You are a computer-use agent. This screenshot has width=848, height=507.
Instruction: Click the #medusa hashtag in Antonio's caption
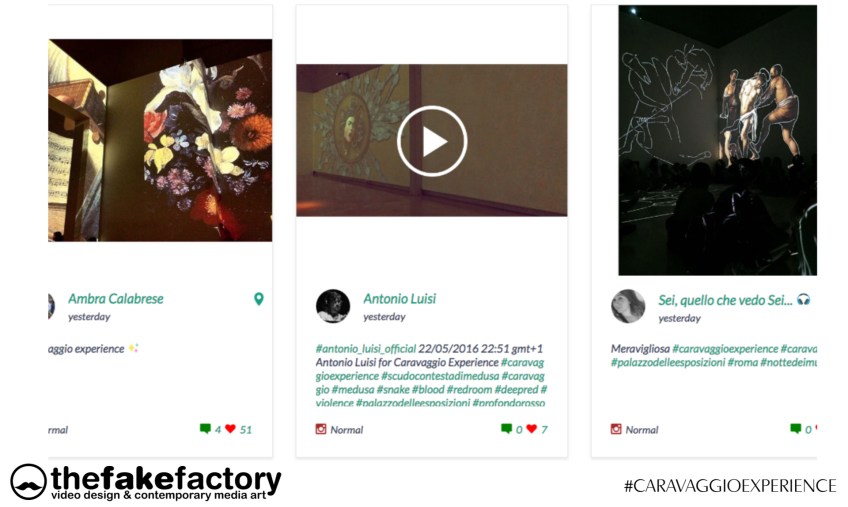(353, 390)
